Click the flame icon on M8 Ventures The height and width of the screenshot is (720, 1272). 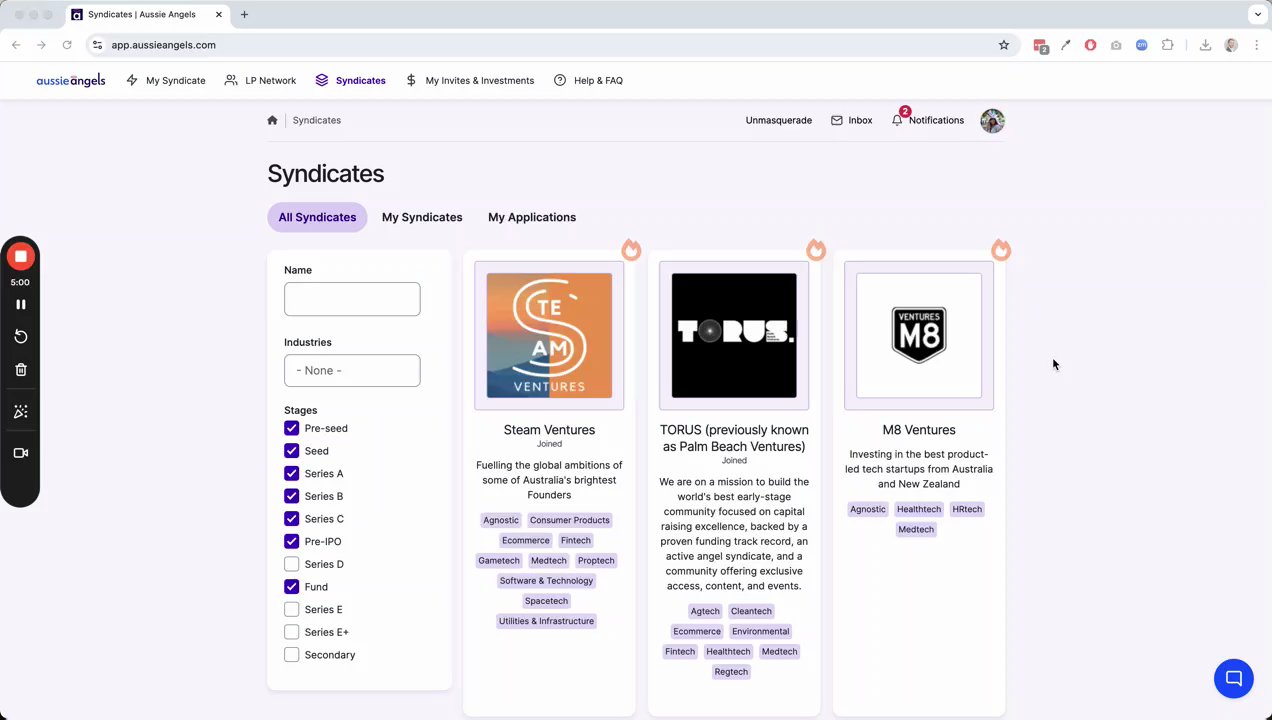(x=1001, y=249)
